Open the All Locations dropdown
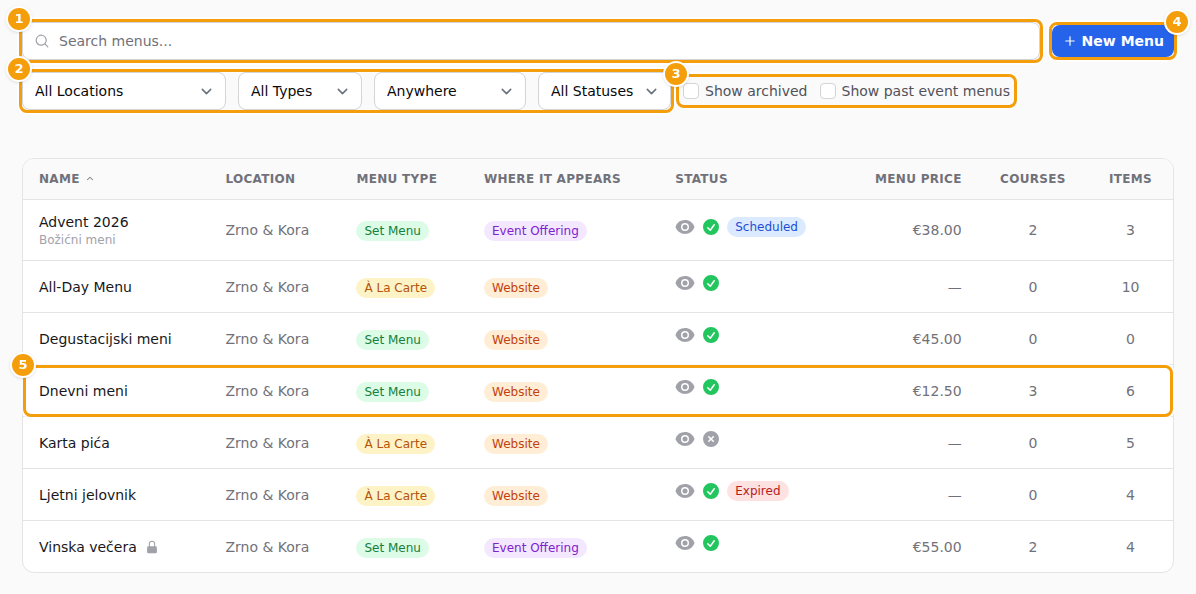This screenshot has height=594, width=1196. coord(124,92)
